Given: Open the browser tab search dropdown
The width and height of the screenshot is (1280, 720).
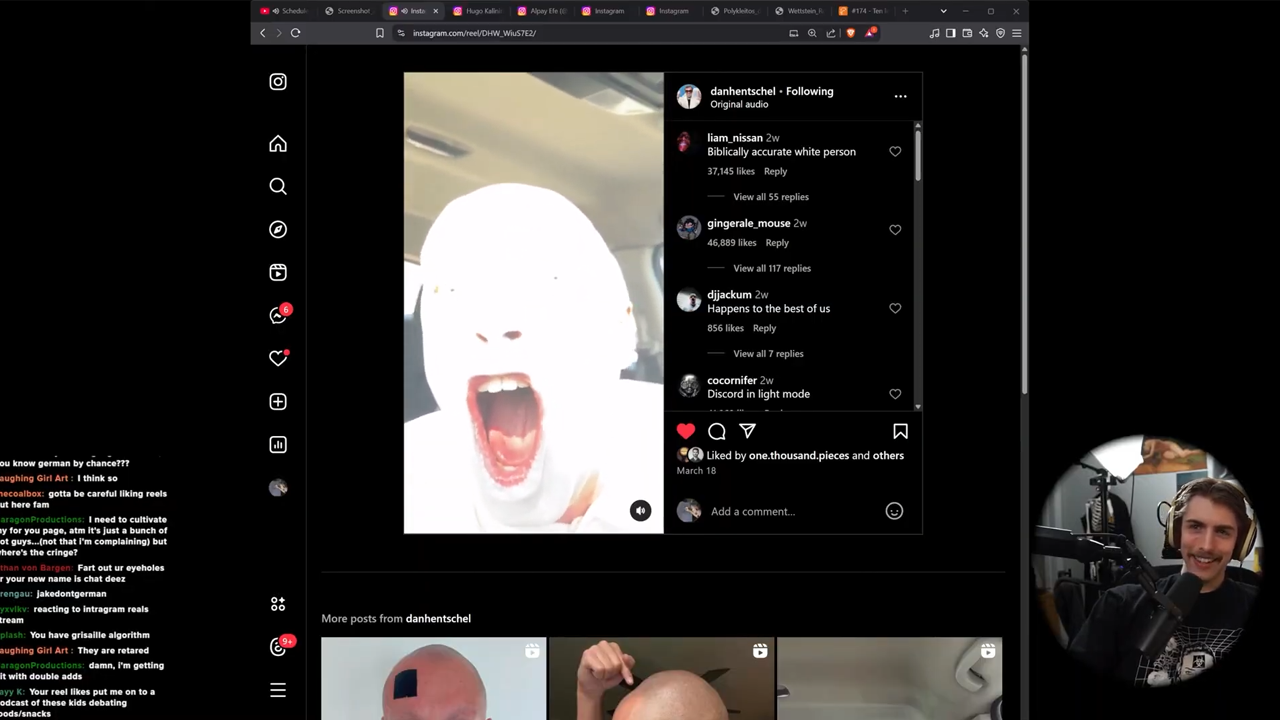Looking at the screenshot, I should 942,11.
